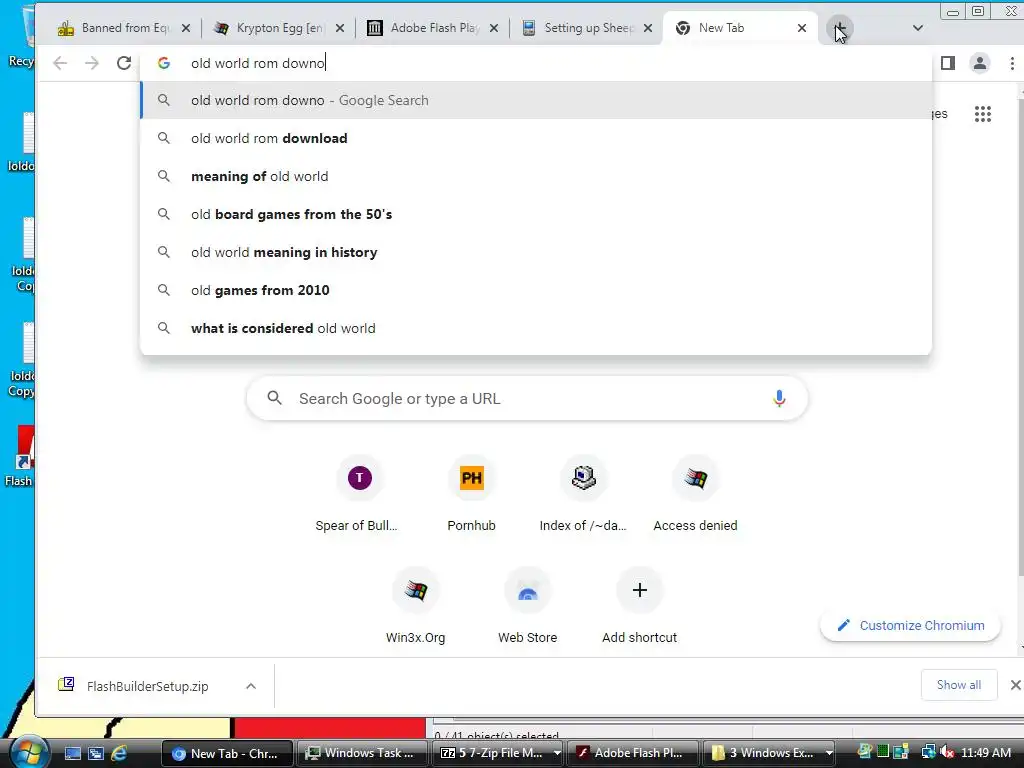Open the Pornhub shortcut tile
Image resolution: width=1024 pixels, height=768 pixels.
[472, 495]
